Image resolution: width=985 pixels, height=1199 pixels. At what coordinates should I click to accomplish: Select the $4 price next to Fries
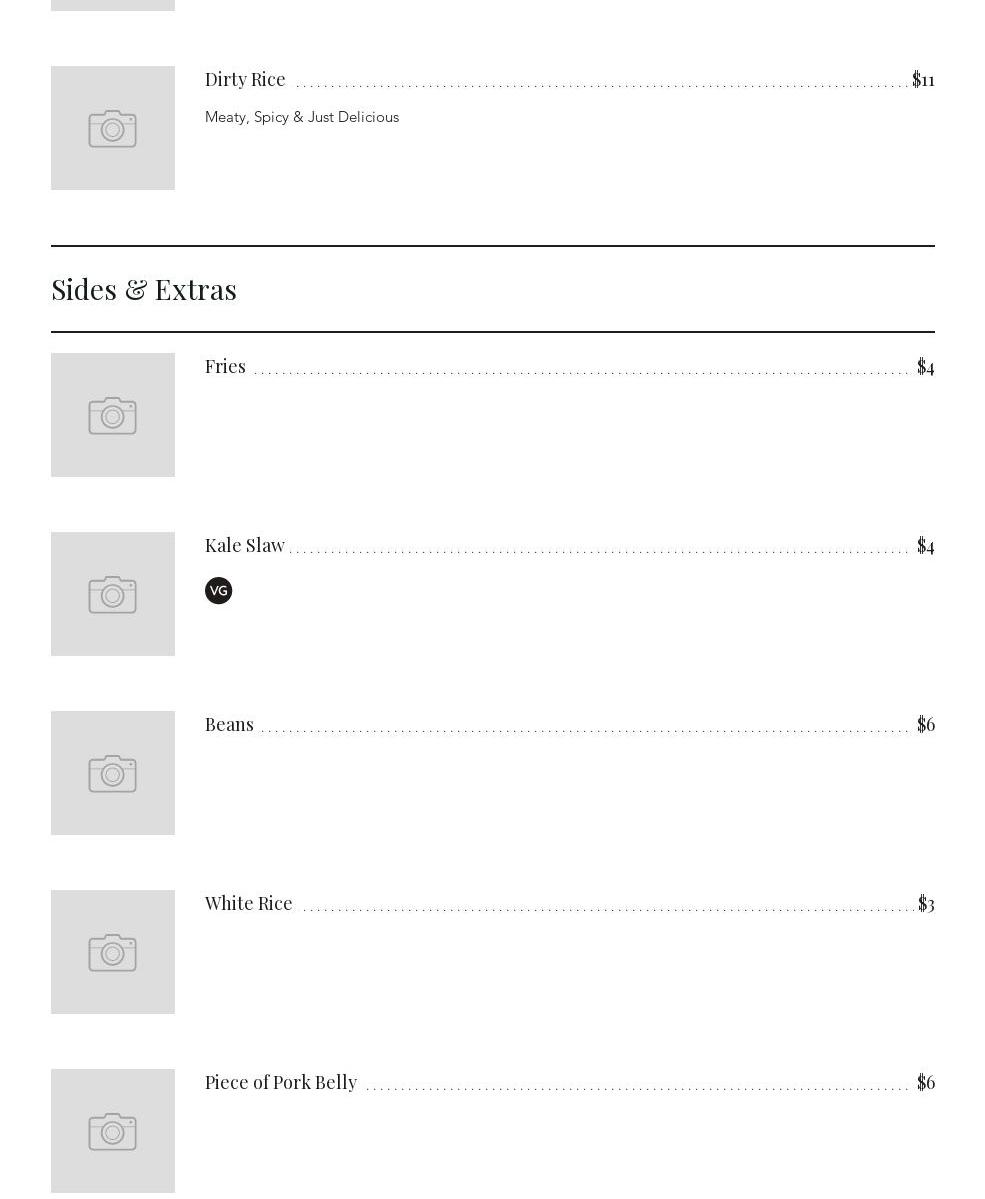tap(926, 366)
